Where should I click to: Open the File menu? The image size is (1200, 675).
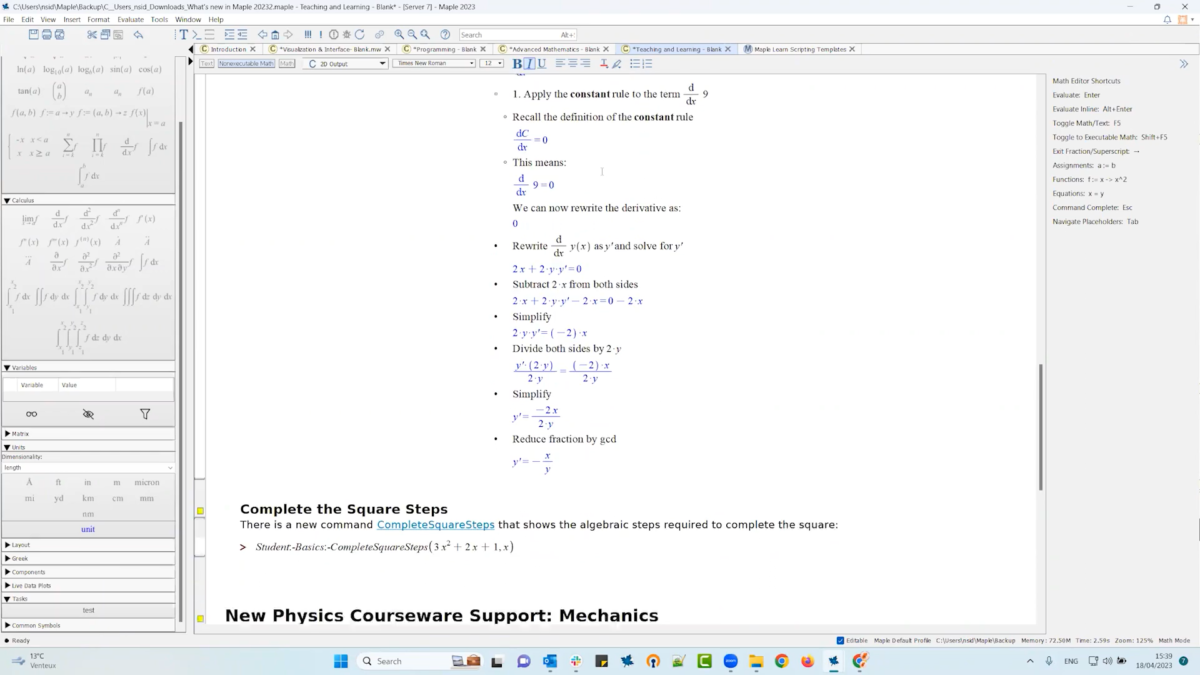pos(8,19)
